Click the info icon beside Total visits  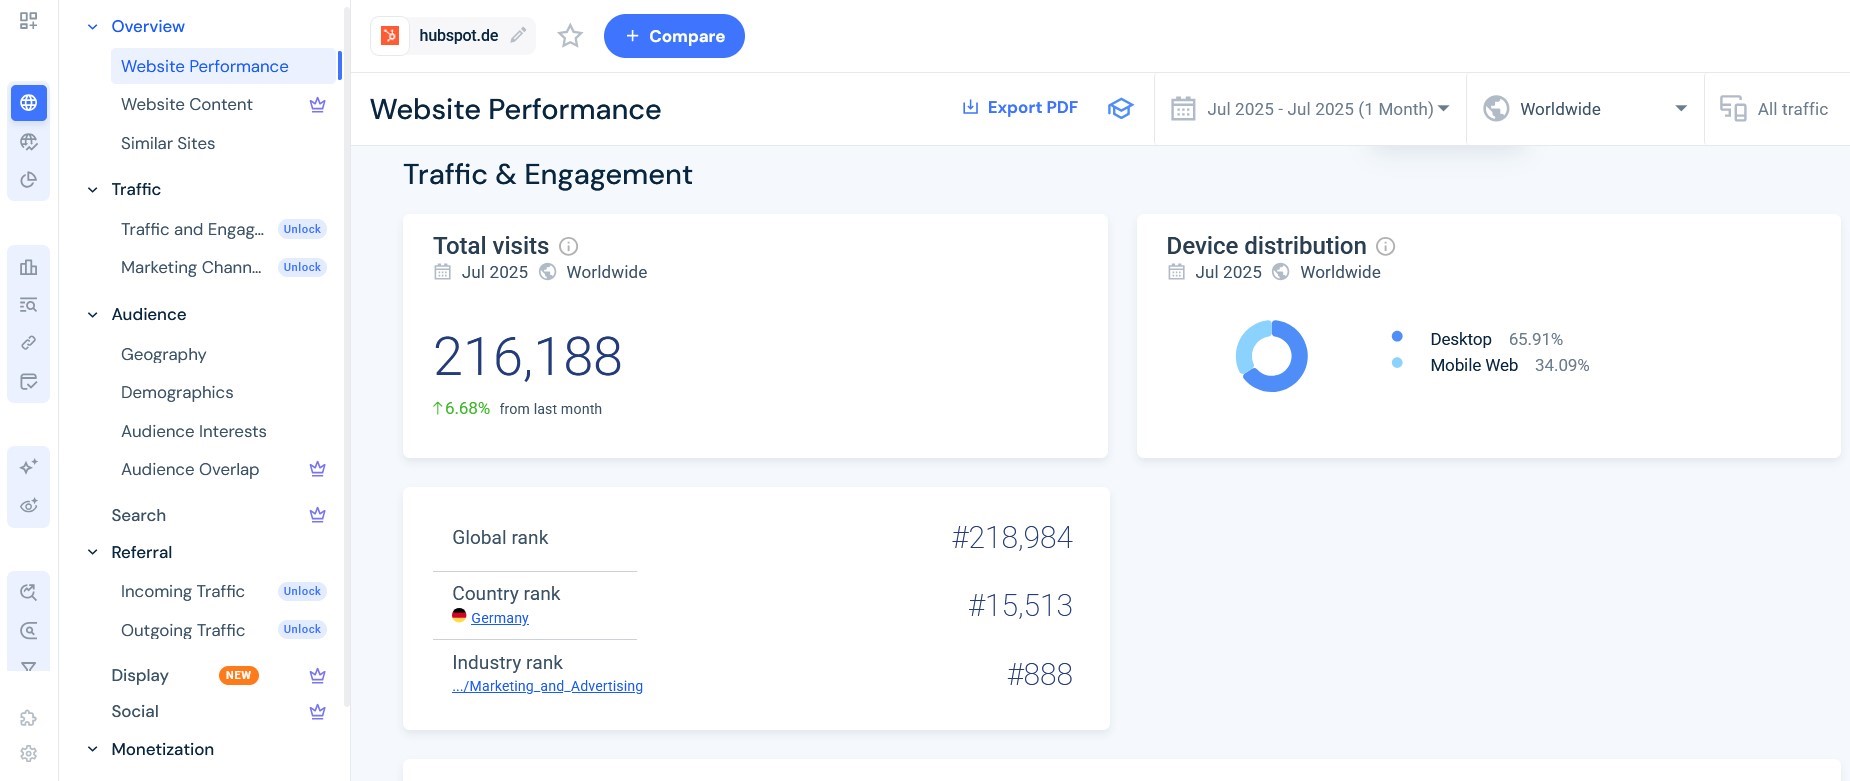point(569,246)
